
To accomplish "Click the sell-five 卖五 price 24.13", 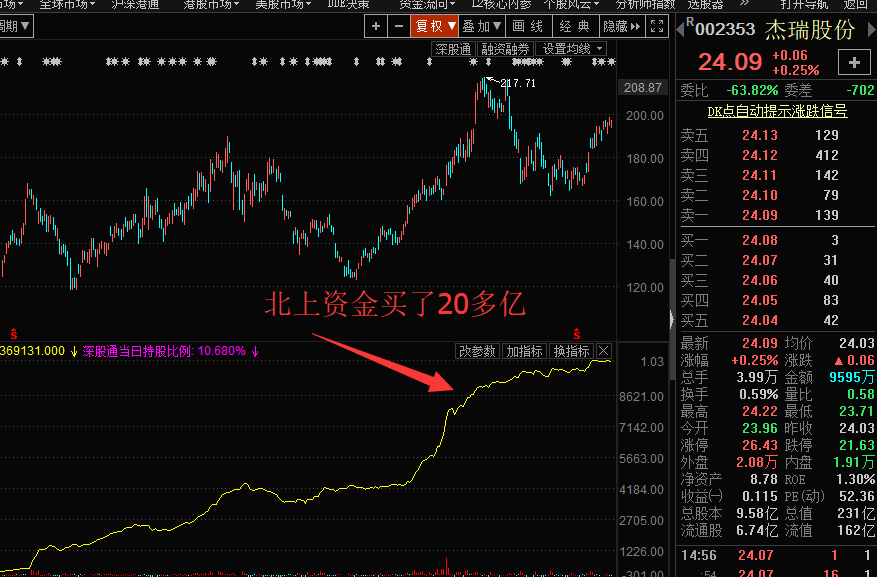I will click(x=760, y=135).
